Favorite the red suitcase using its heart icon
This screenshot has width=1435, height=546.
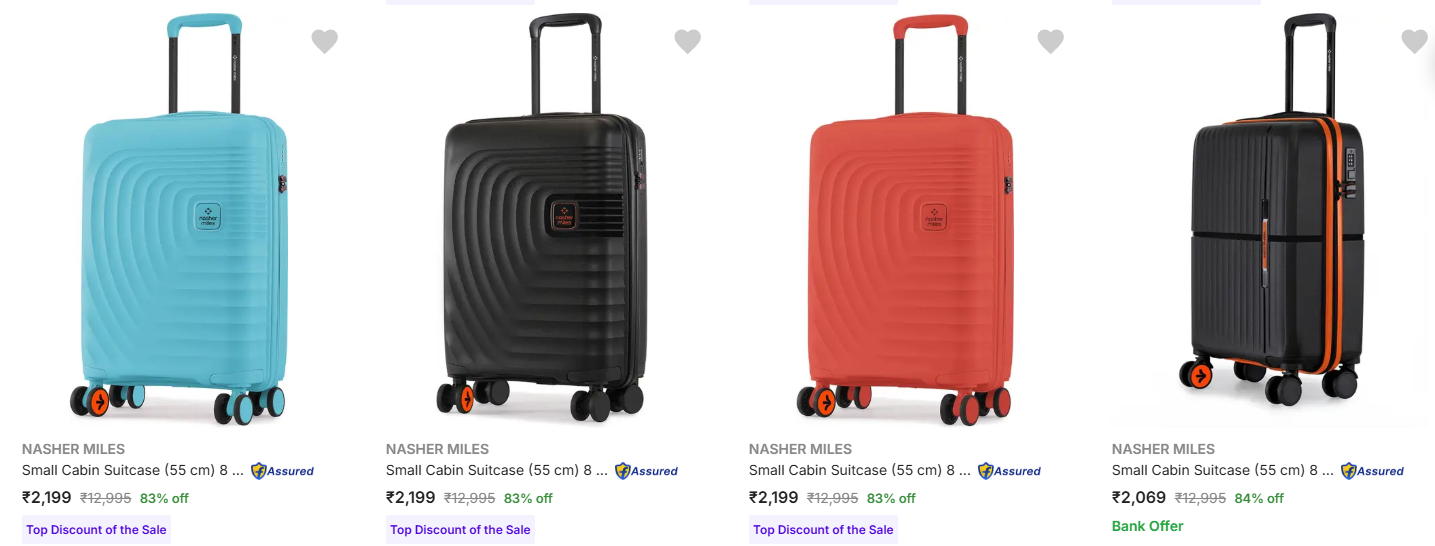click(x=1050, y=41)
